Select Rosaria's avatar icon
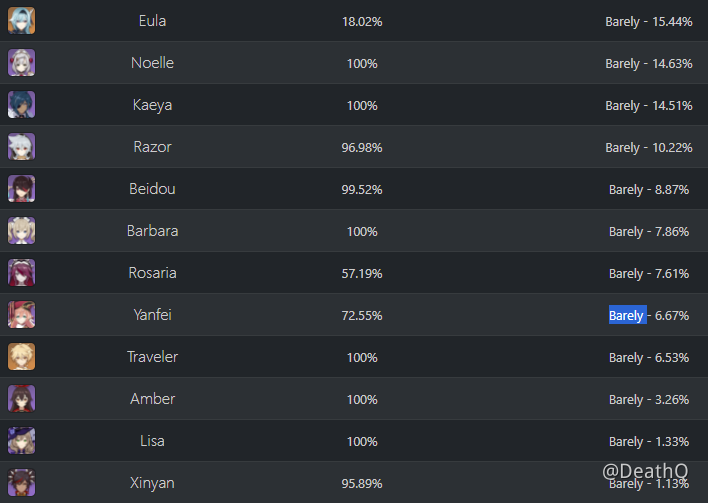This screenshot has height=503, width=708. (x=21, y=273)
